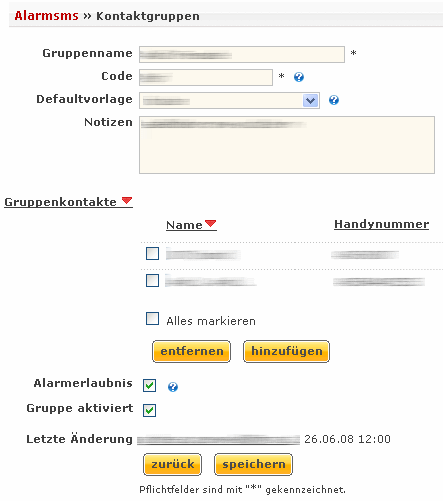The width and height of the screenshot is (443, 501).
Task: Sort contacts by Handynummer header
Action: [381, 224]
